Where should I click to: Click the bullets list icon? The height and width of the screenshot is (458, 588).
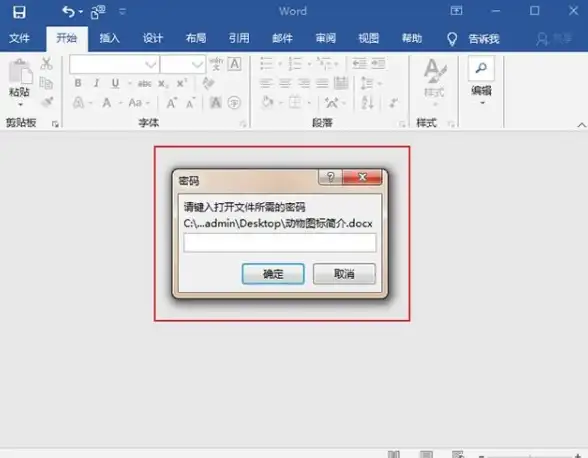tap(266, 64)
